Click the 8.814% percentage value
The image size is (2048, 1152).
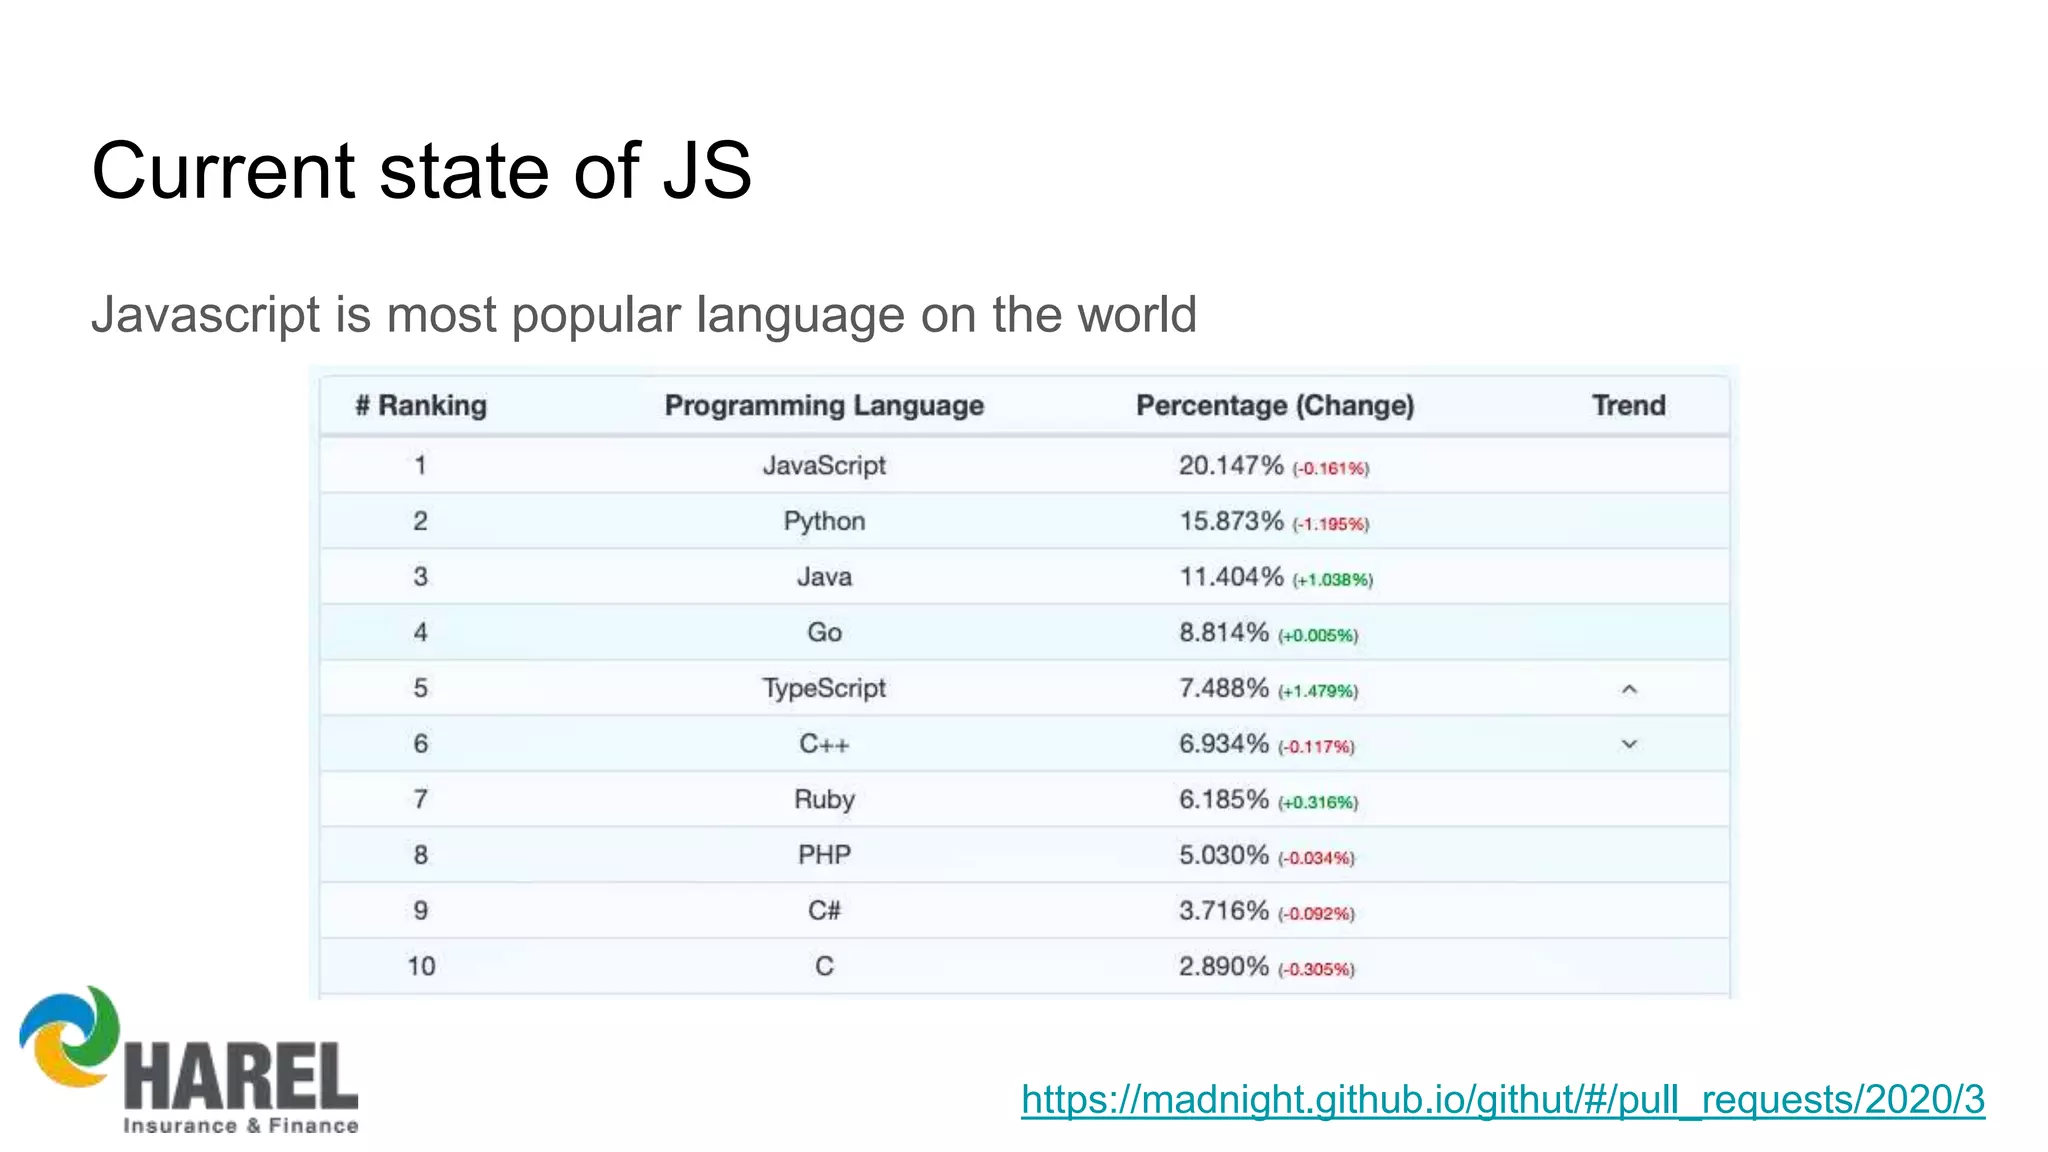tap(1224, 632)
